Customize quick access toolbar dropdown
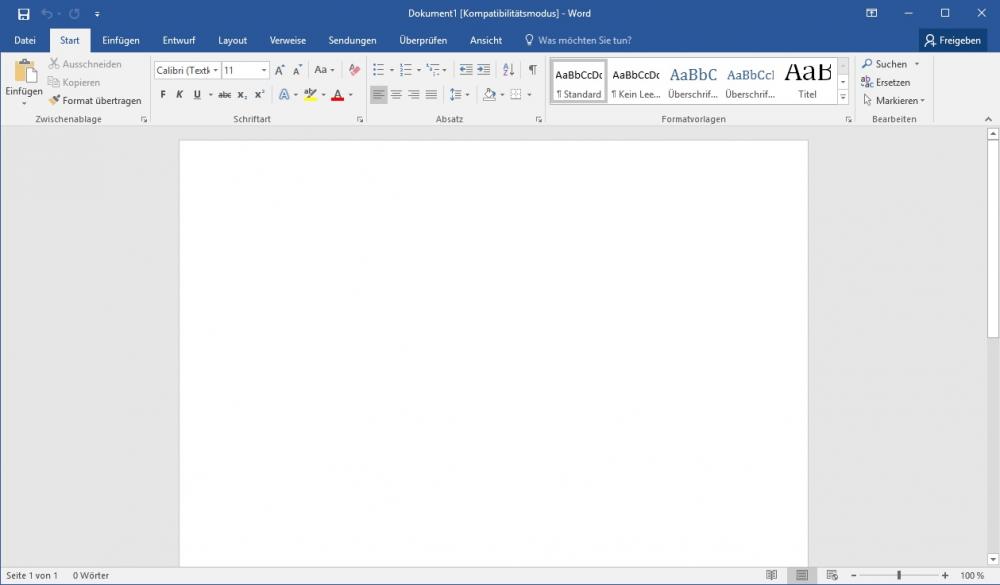This screenshot has width=1000, height=585. [x=97, y=14]
